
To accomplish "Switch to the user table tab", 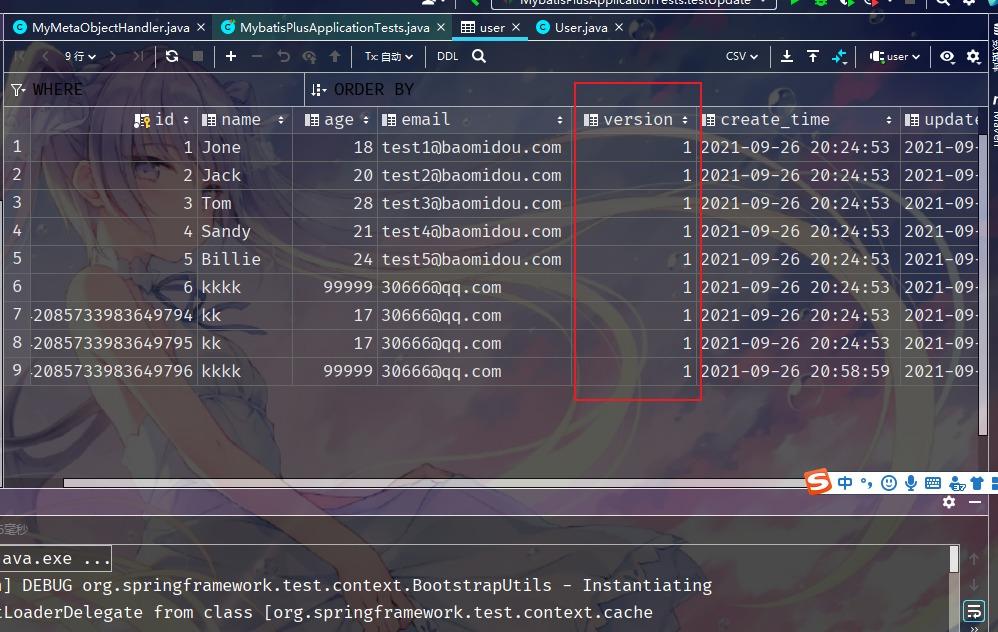I will [491, 27].
